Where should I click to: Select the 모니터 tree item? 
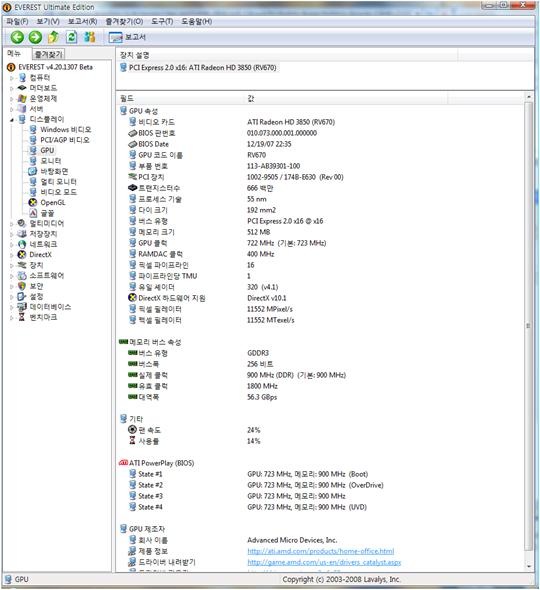50,161
